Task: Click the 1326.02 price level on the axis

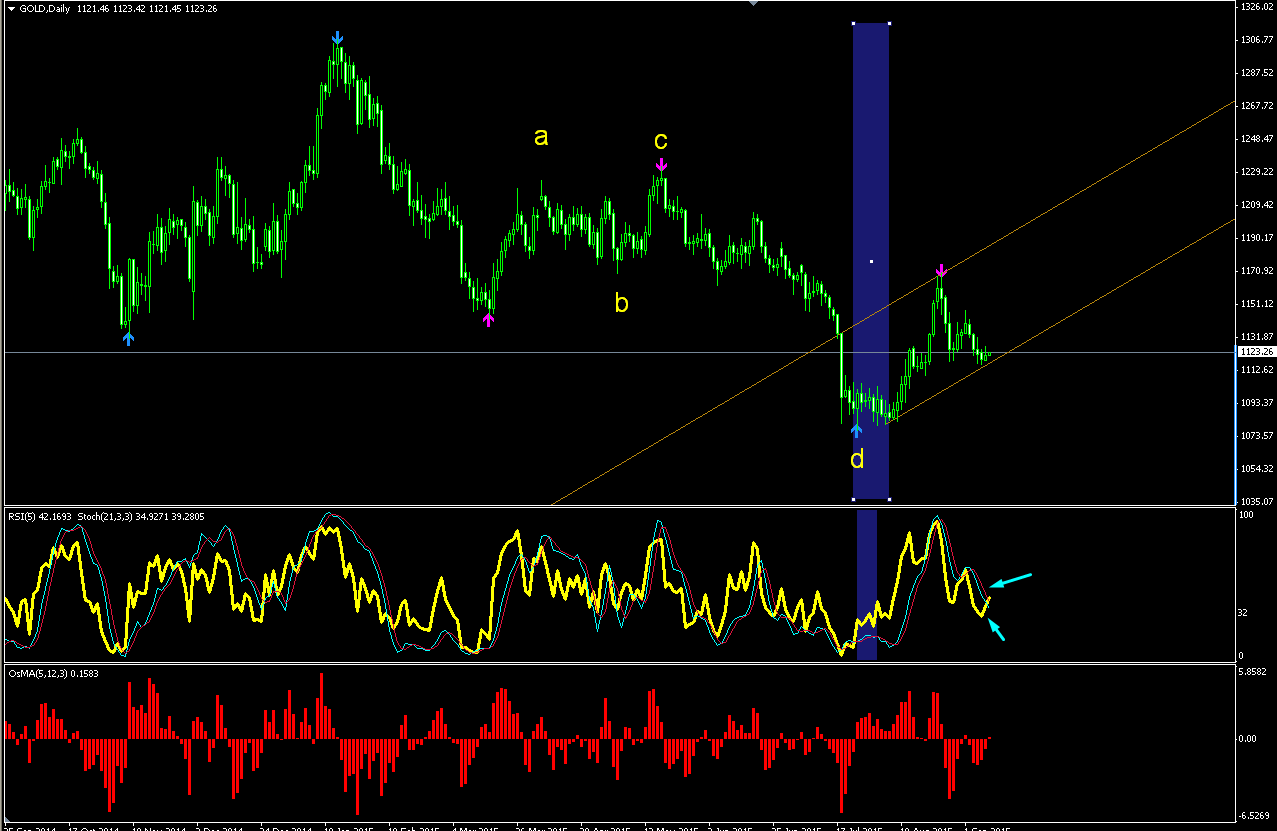Action: 1256,7
